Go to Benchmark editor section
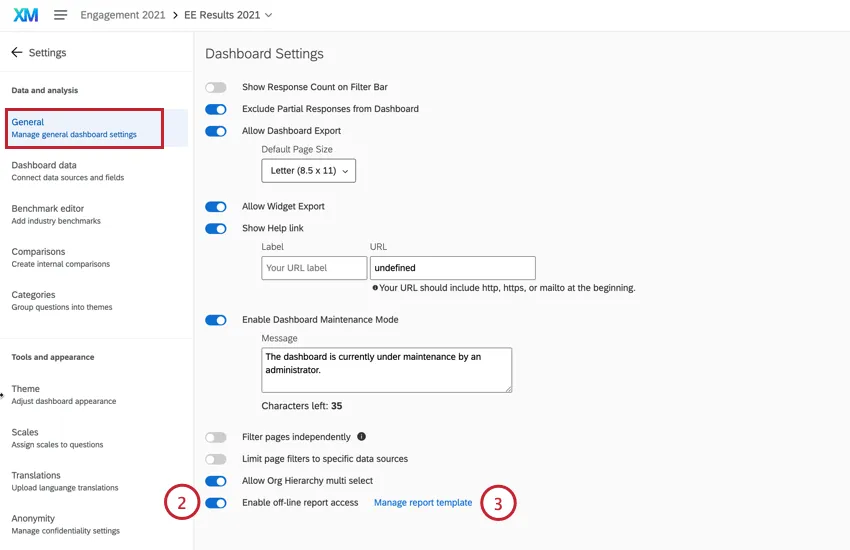Screen dimensions: 850x550 pyautogui.click(x=56, y=214)
